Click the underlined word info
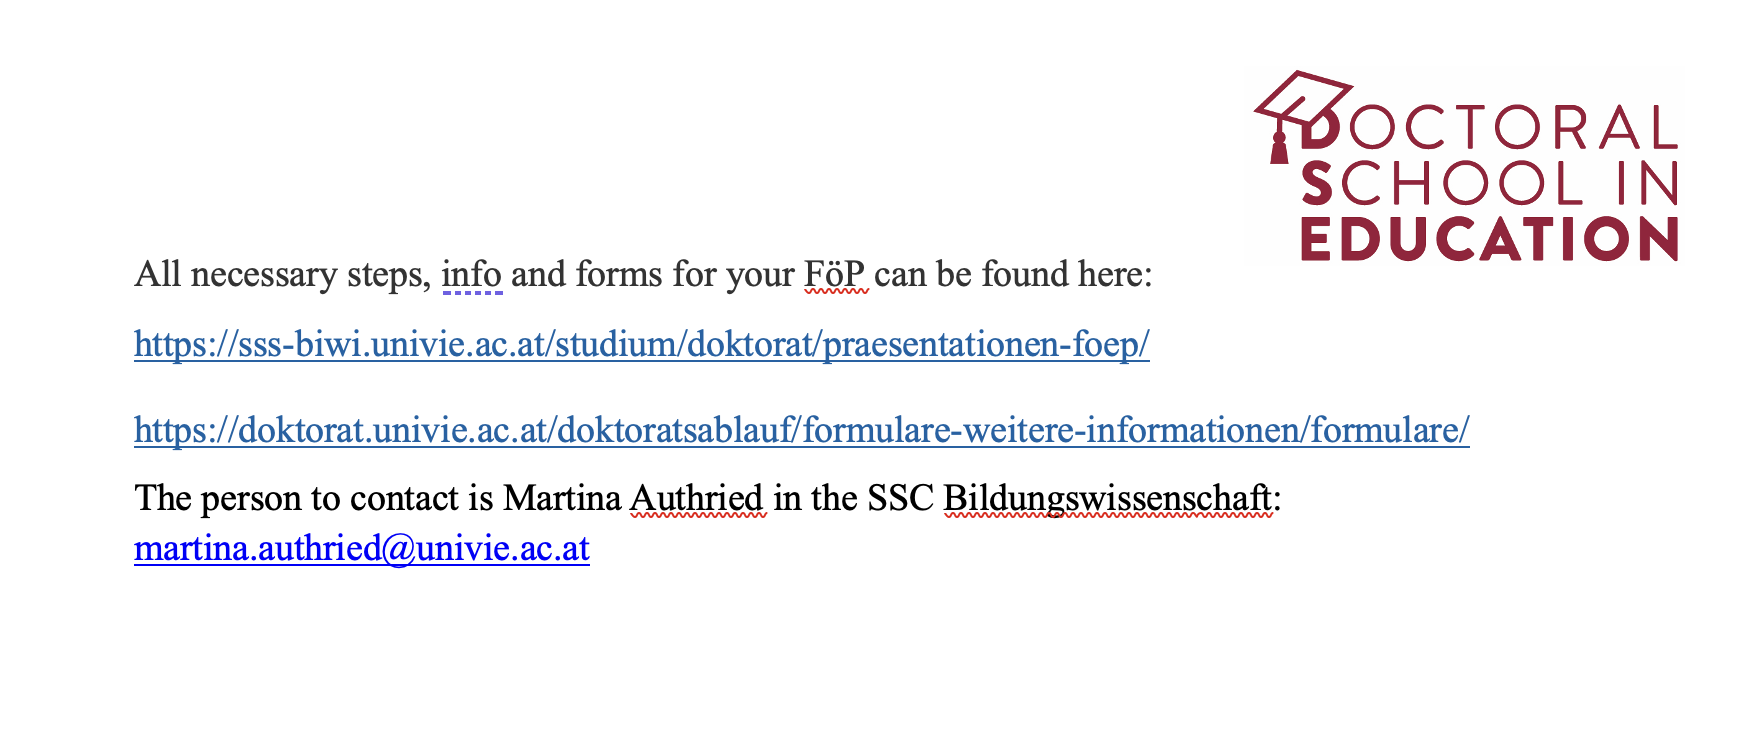The width and height of the screenshot is (1748, 742). click(472, 274)
